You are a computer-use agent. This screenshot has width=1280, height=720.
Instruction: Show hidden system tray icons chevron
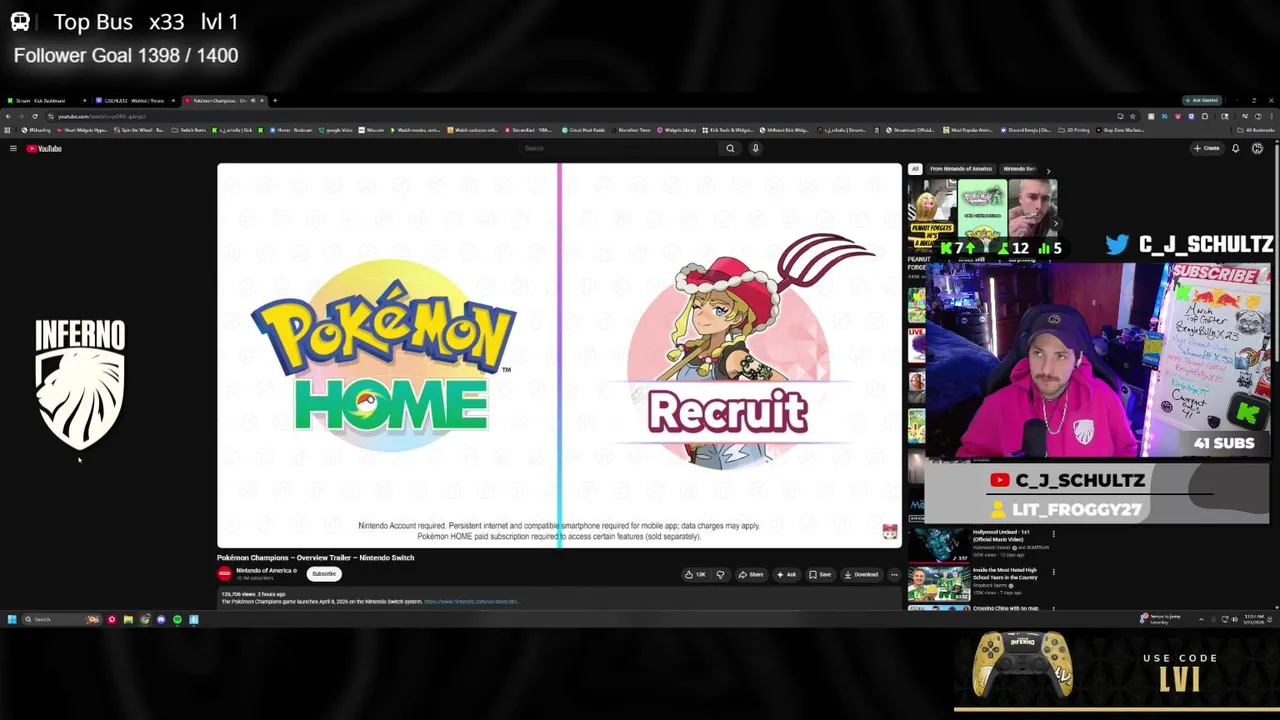[1201, 620]
